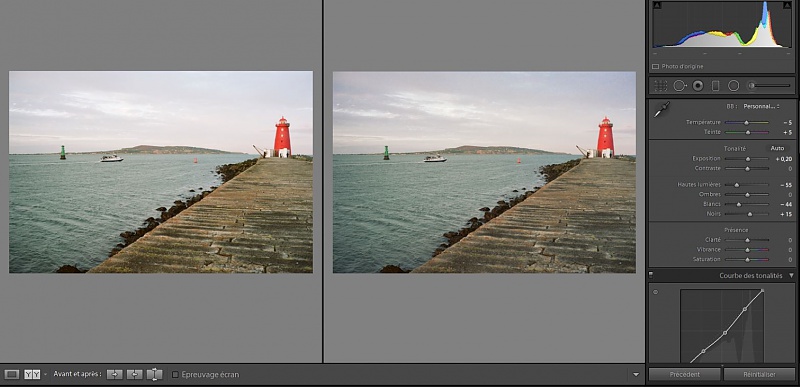This screenshot has height=387, width=800.
Task: Select the Spot Removal tool
Action: point(680,86)
